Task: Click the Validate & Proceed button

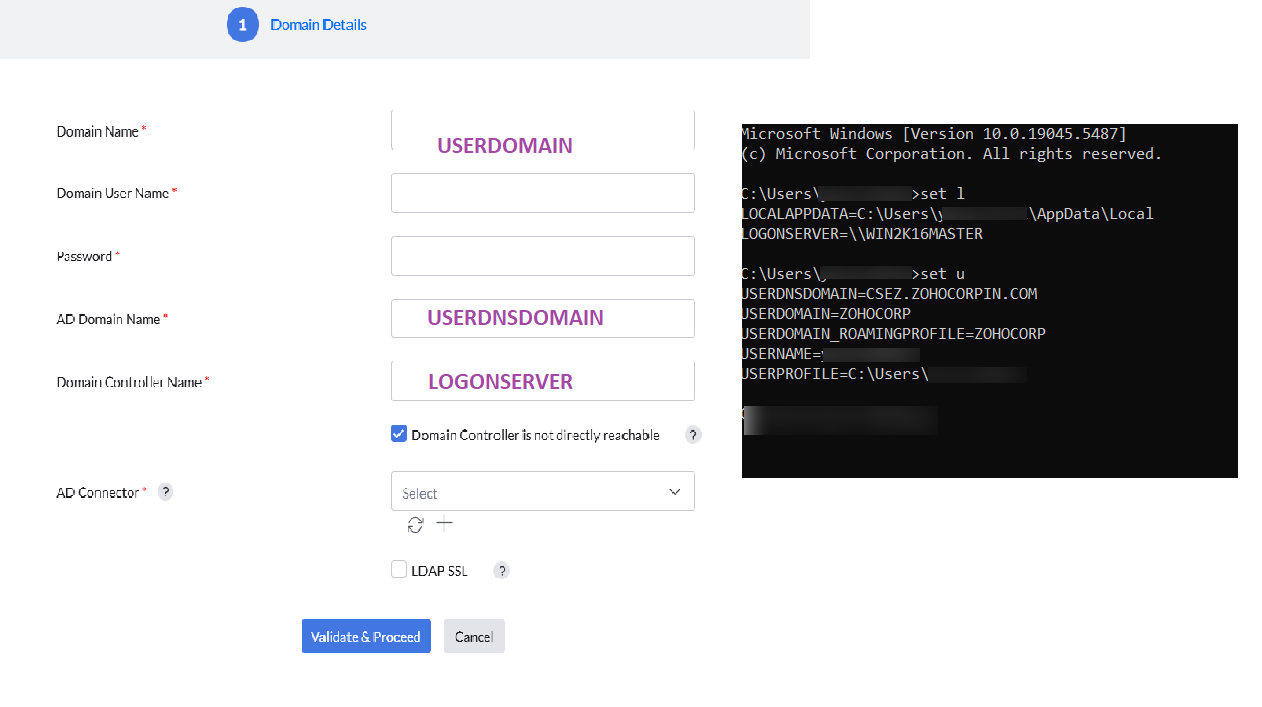Action: (x=366, y=636)
